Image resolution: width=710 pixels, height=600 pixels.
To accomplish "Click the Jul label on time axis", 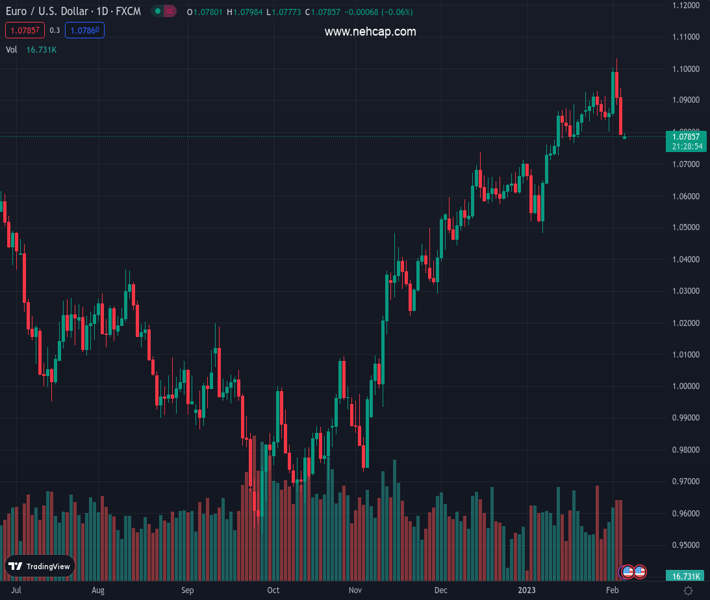I will [x=15, y=591].
